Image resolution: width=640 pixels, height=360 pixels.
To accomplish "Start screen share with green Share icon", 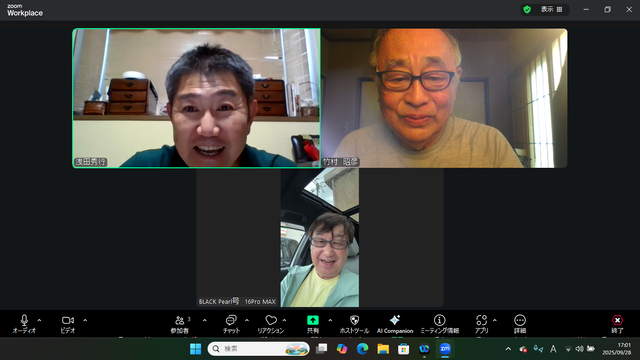I will click(313, 320).
